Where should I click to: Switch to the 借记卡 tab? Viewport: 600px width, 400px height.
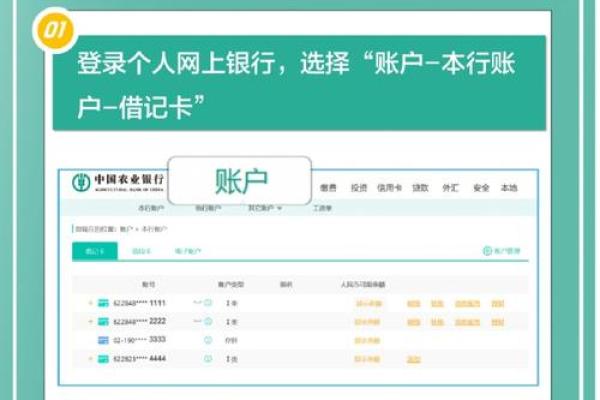click(95, 251)
